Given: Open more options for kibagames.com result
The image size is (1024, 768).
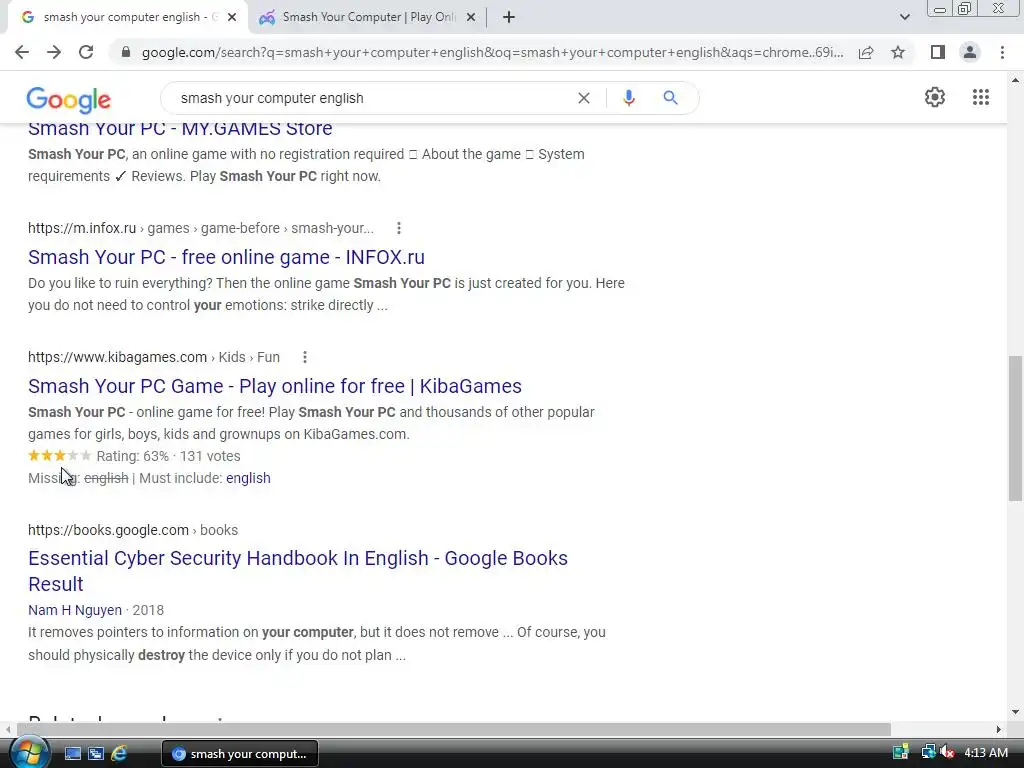Looking at the screenshot, I should pyautogui.click(x=305, y=357).
